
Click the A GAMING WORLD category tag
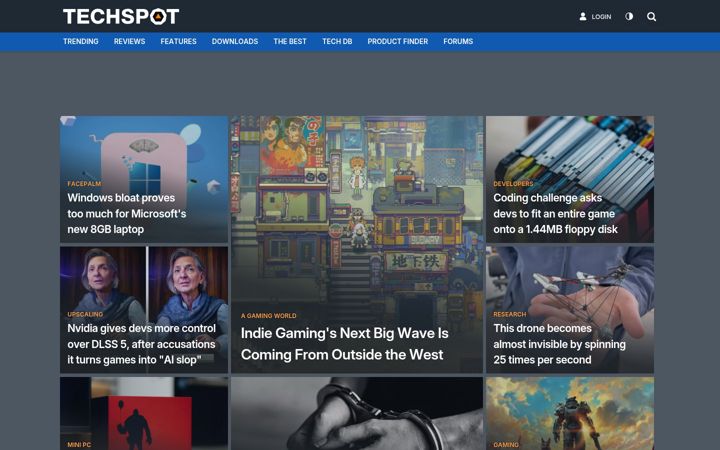pos(269,315)
